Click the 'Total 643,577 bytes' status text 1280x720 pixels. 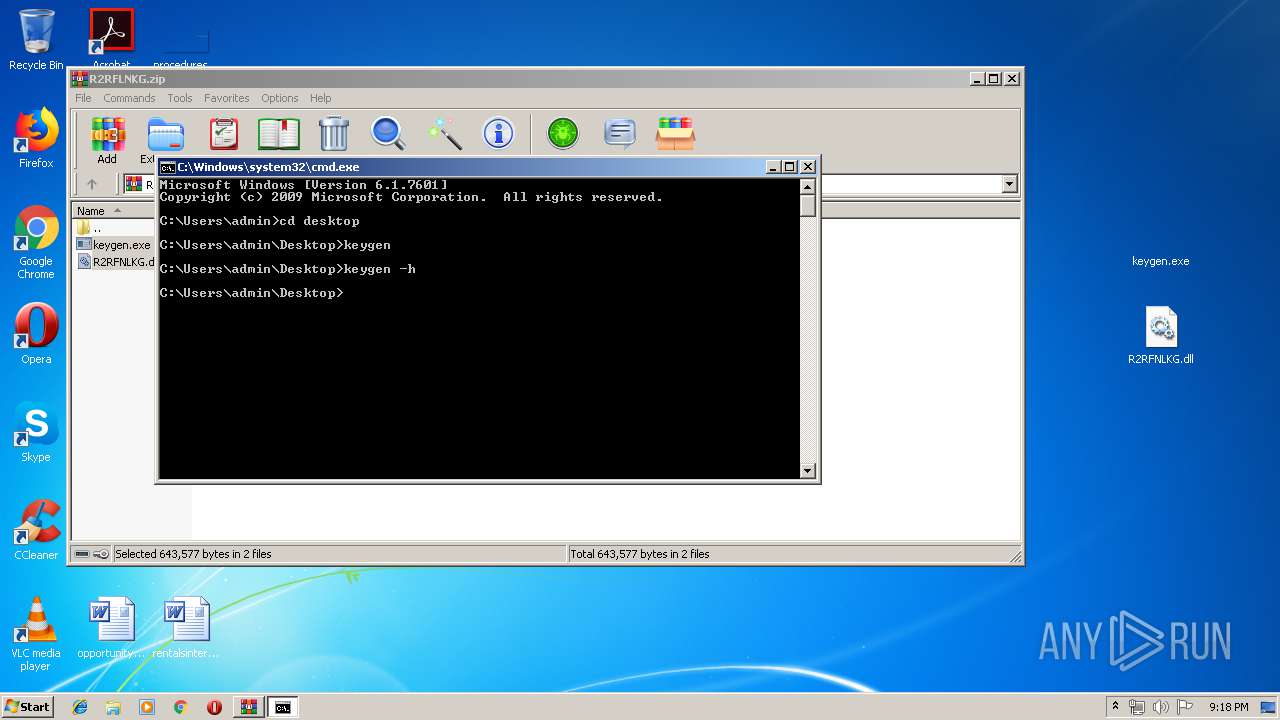[x=640, y=554]
